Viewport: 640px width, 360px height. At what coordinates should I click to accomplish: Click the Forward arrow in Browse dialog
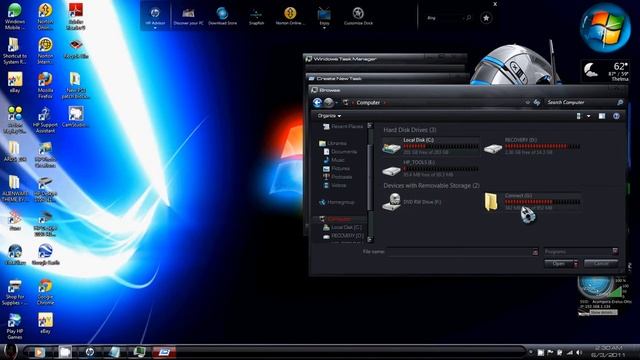click(329, 102)
